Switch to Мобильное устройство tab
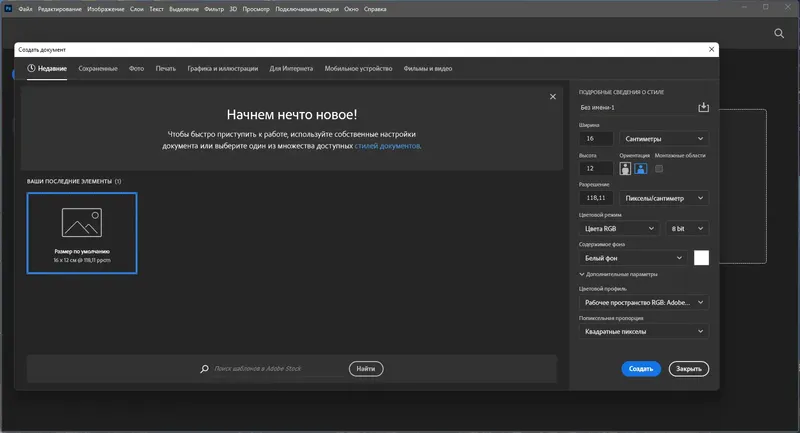 [358, 68]
